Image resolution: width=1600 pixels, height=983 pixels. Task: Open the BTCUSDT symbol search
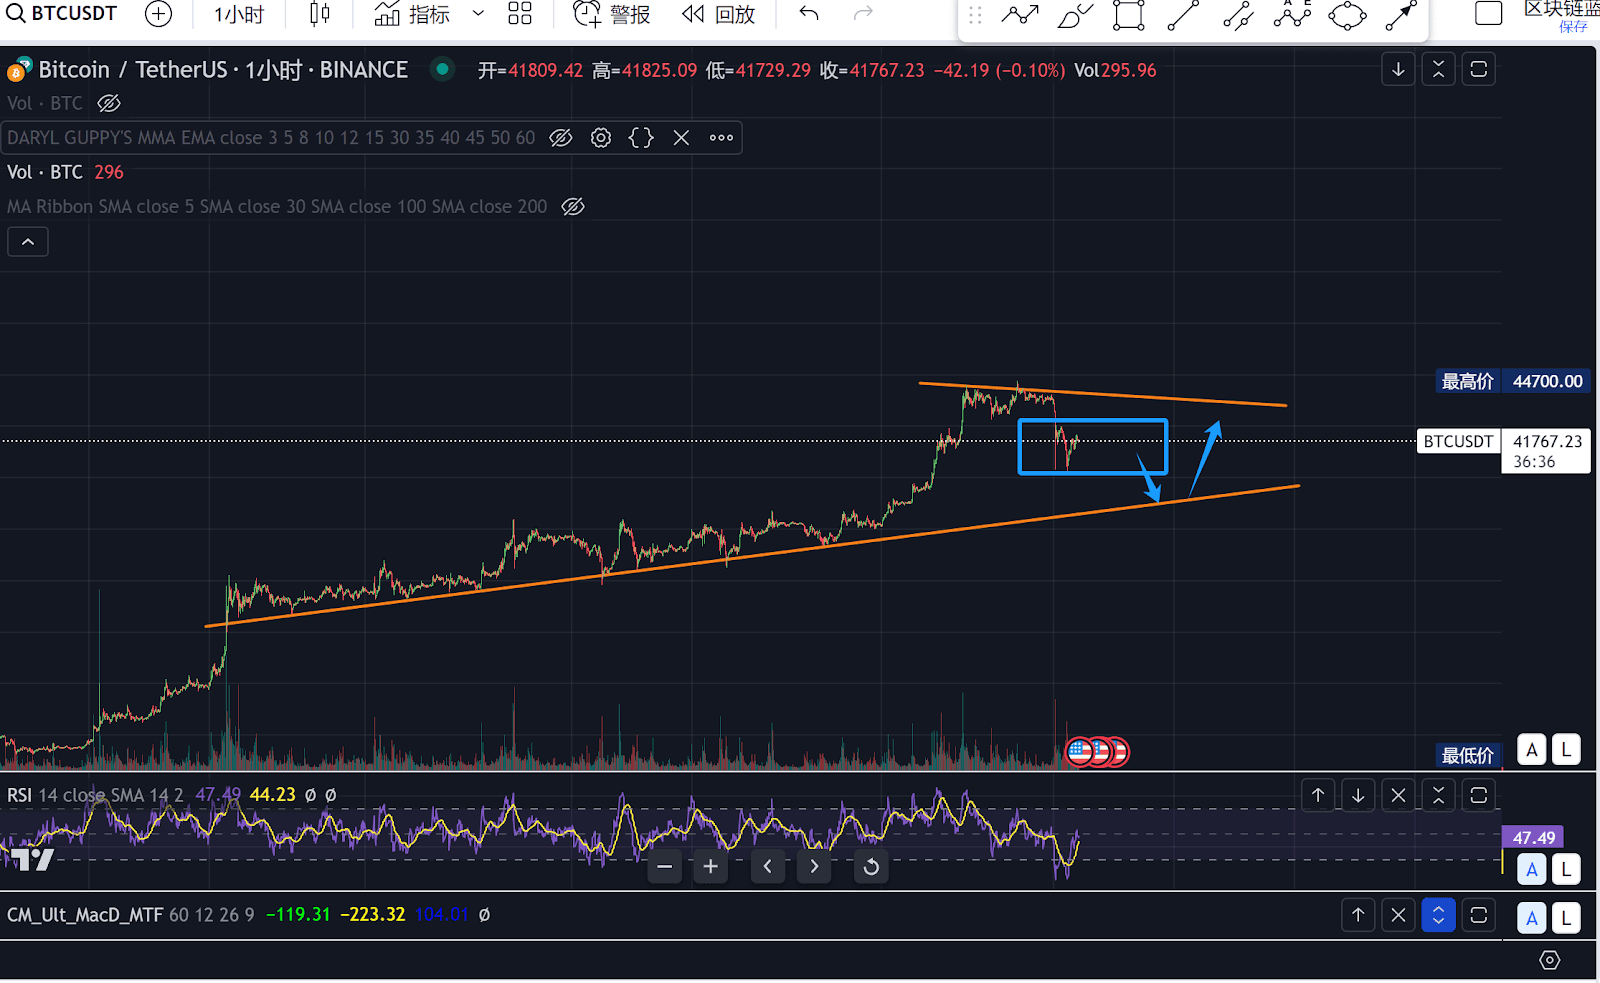click(62, 14)
